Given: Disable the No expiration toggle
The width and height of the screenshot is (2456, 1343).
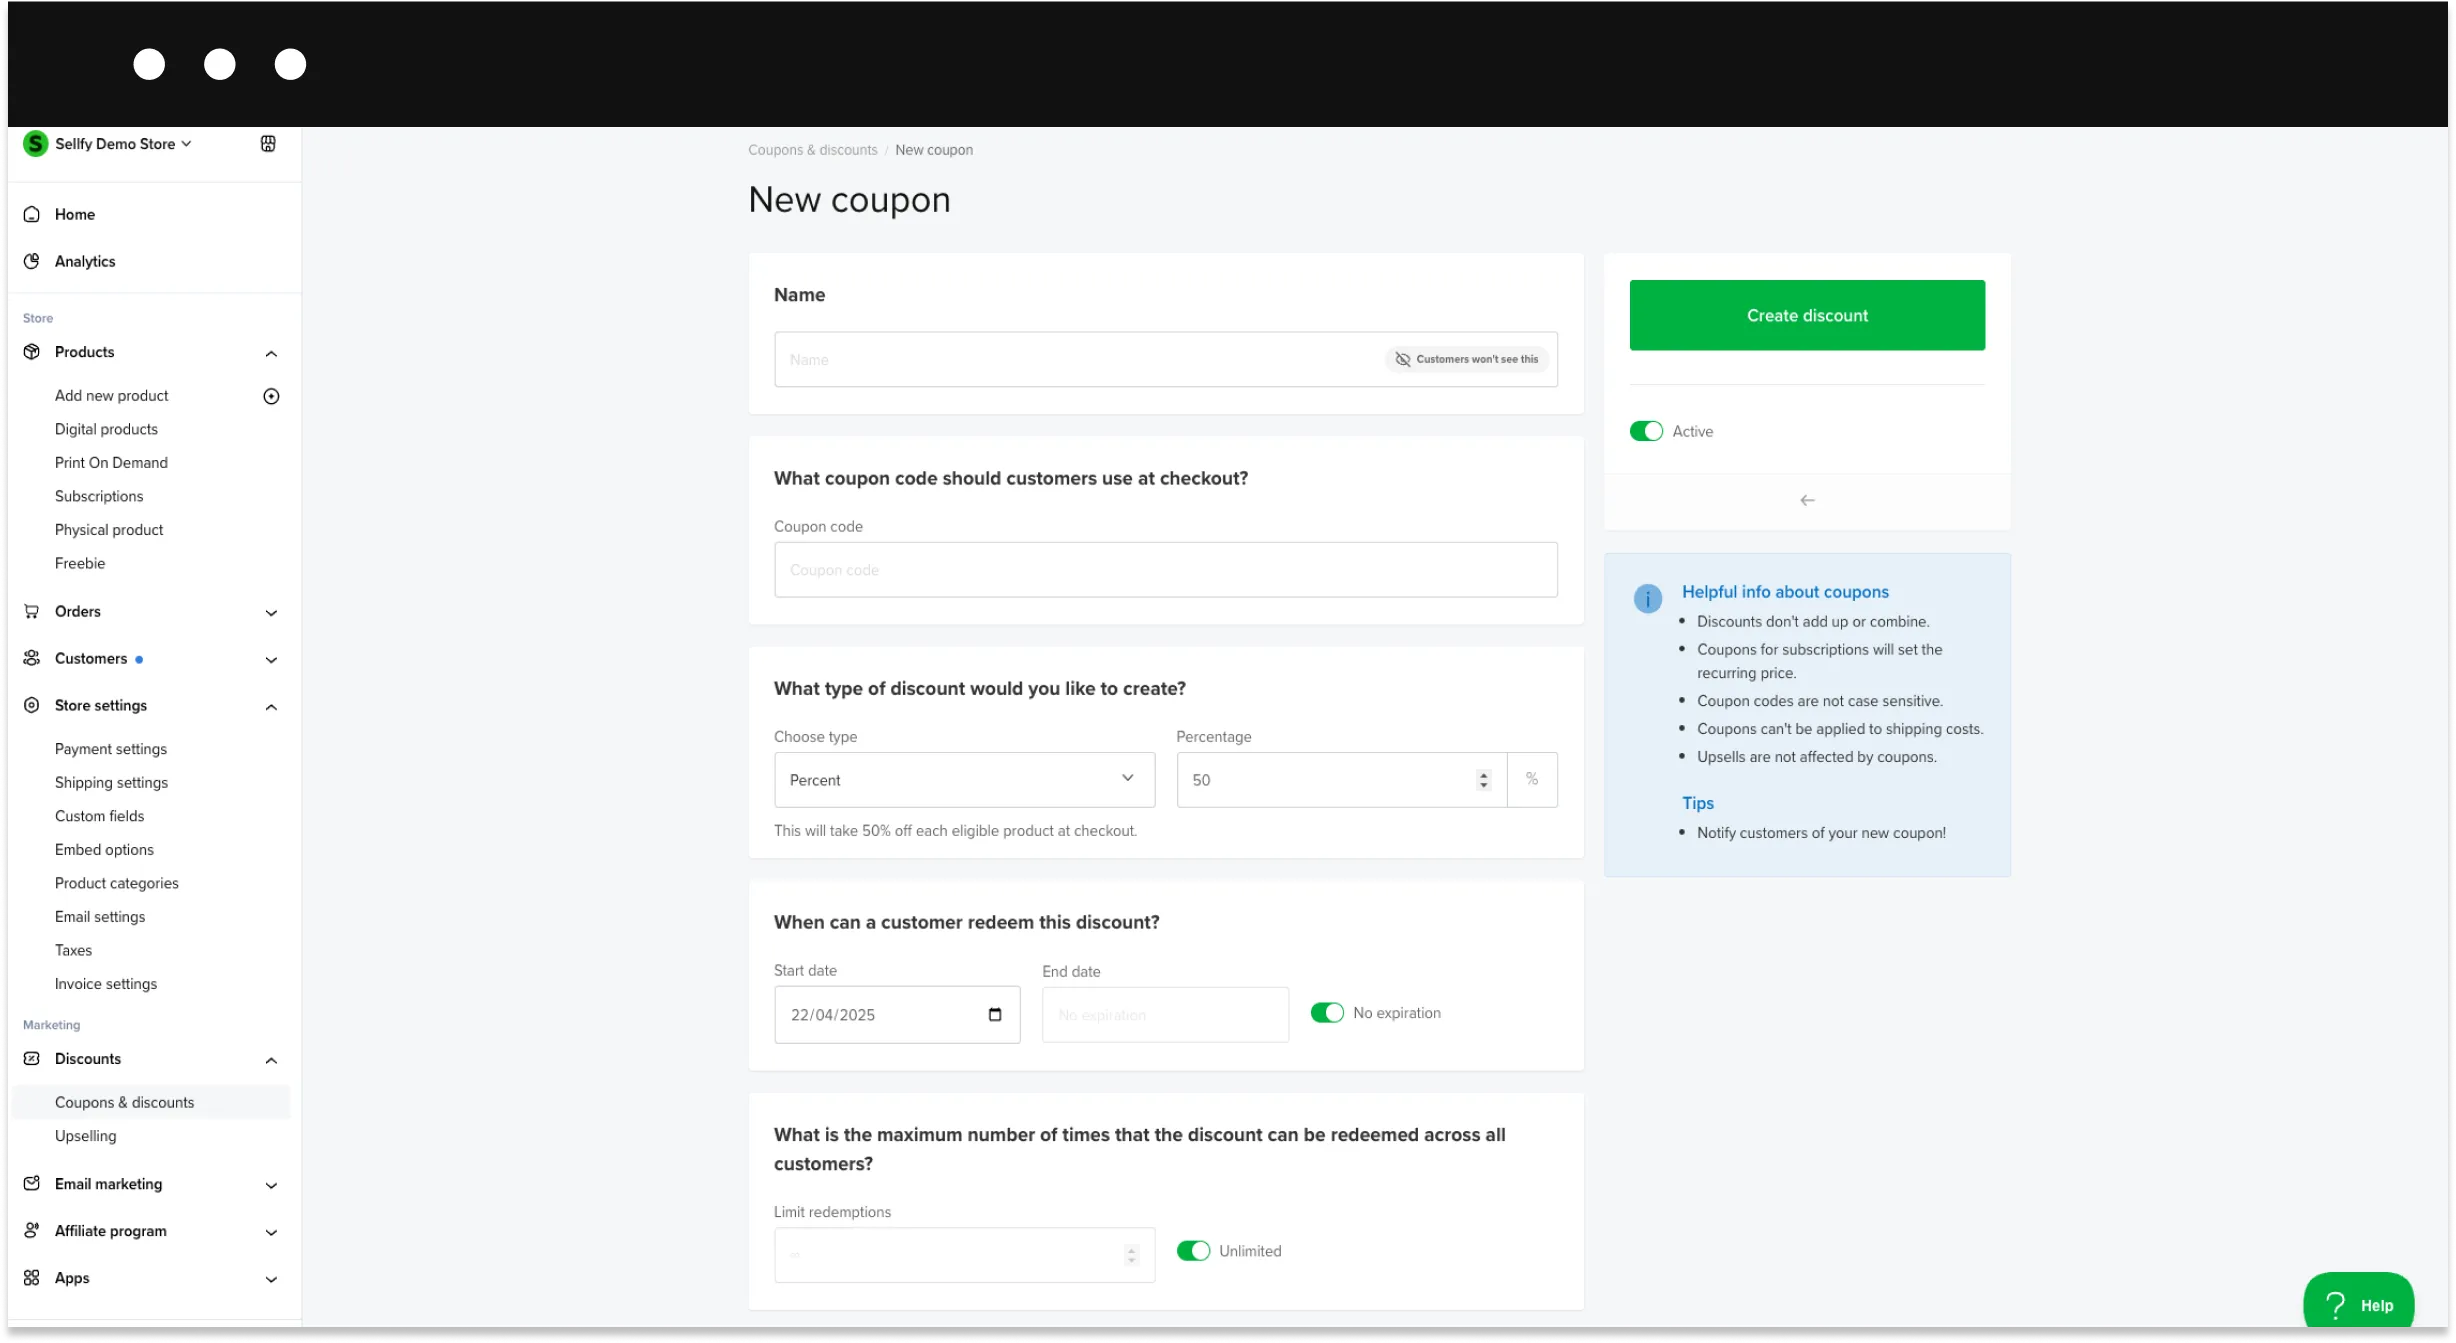Looking at the screenshot, I should 1327,1013.
